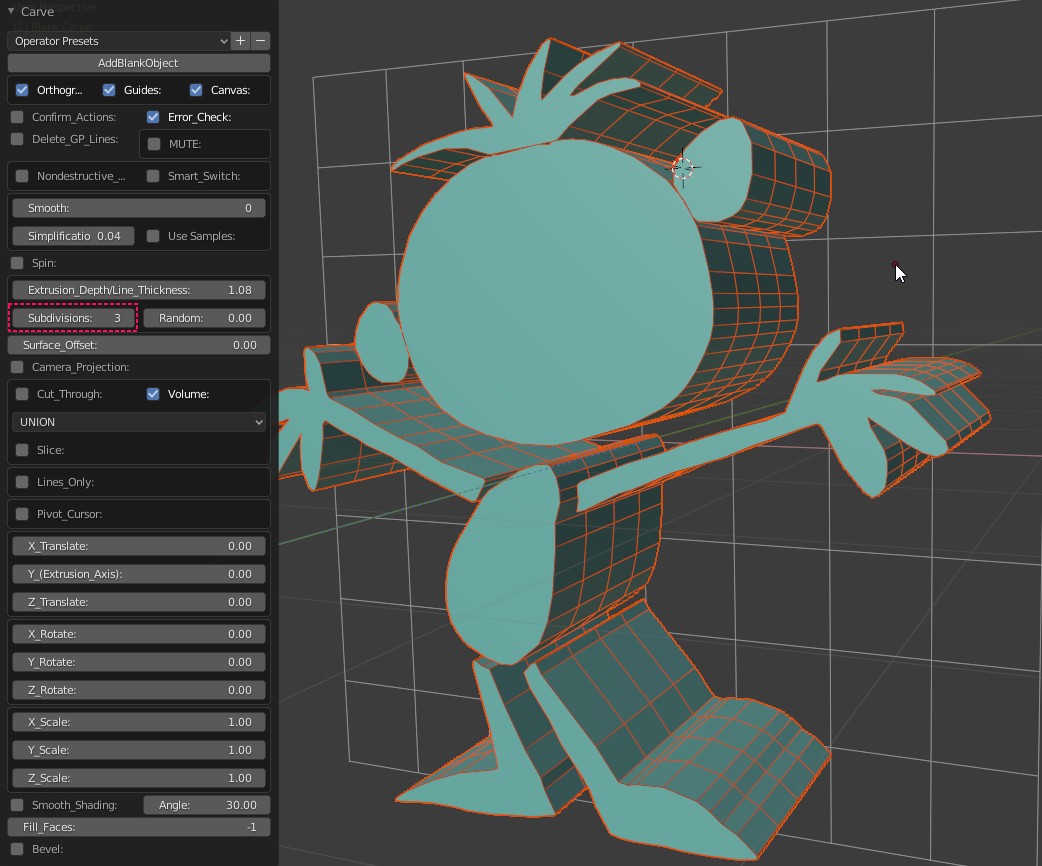Click the Angle value field

click(x=207, y=805)
